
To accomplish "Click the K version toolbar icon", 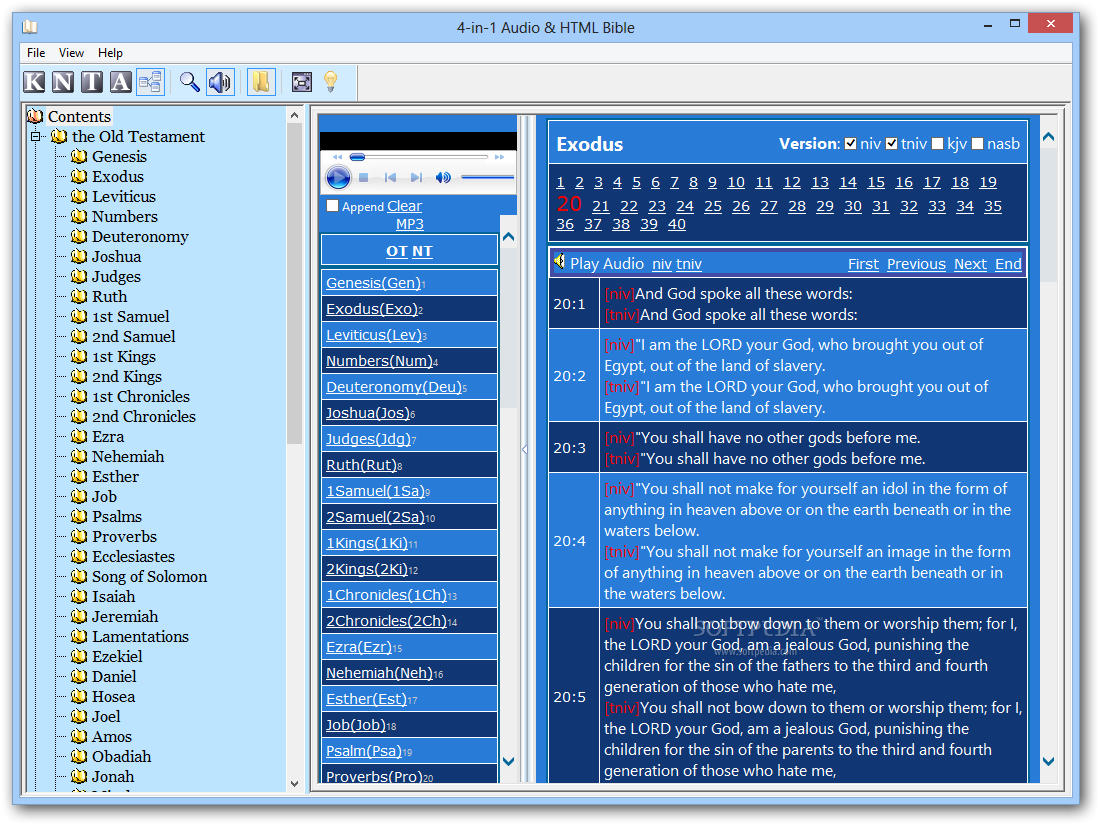I will [x=34, y=82].
